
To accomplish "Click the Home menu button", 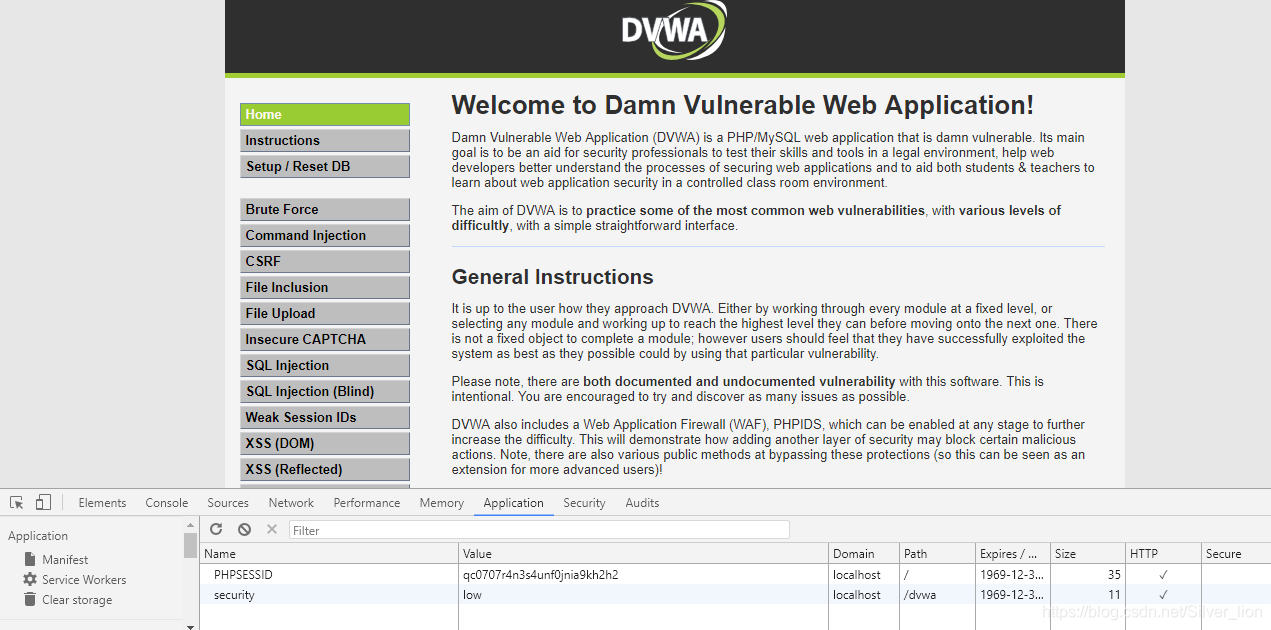I will coord(325,114).
